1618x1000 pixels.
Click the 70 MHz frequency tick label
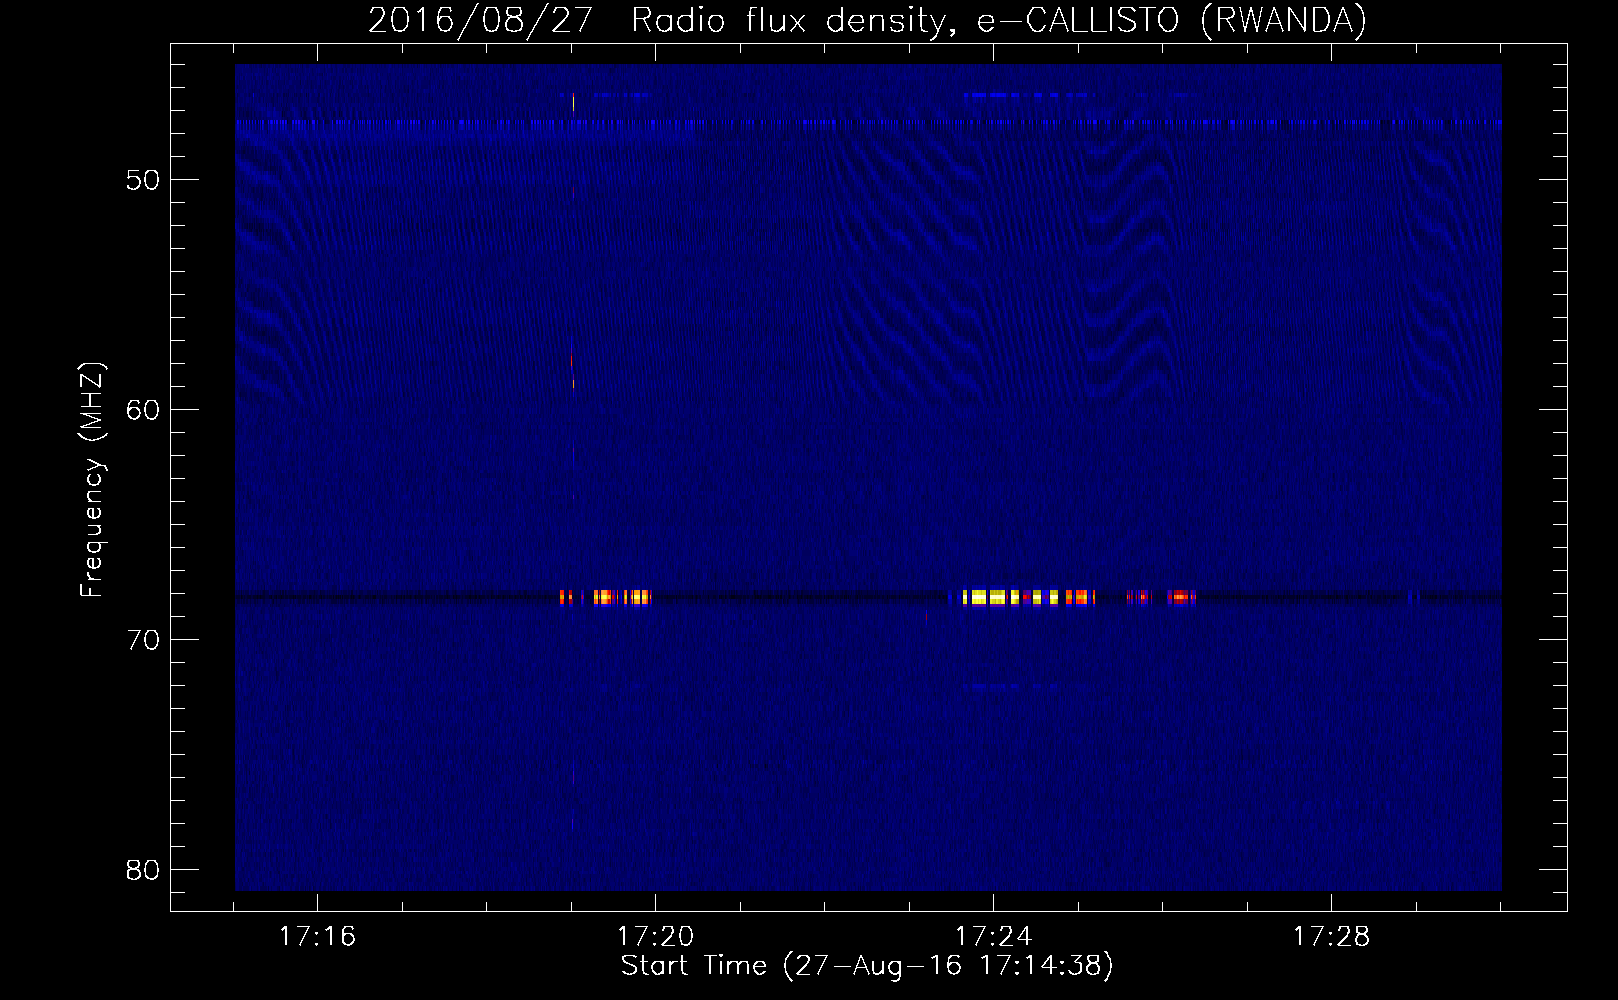(144, 640)
